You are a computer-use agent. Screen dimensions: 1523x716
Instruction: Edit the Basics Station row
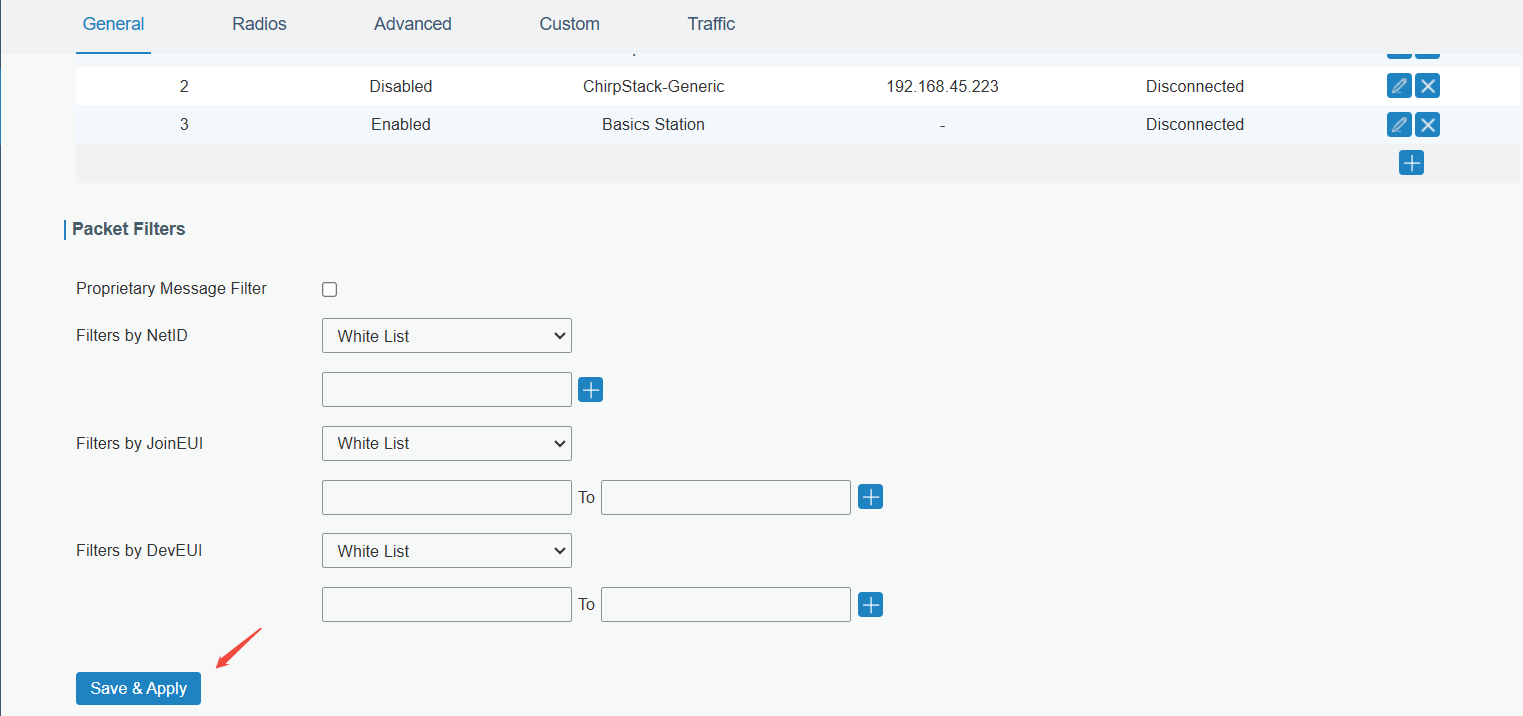point(1400,124)
